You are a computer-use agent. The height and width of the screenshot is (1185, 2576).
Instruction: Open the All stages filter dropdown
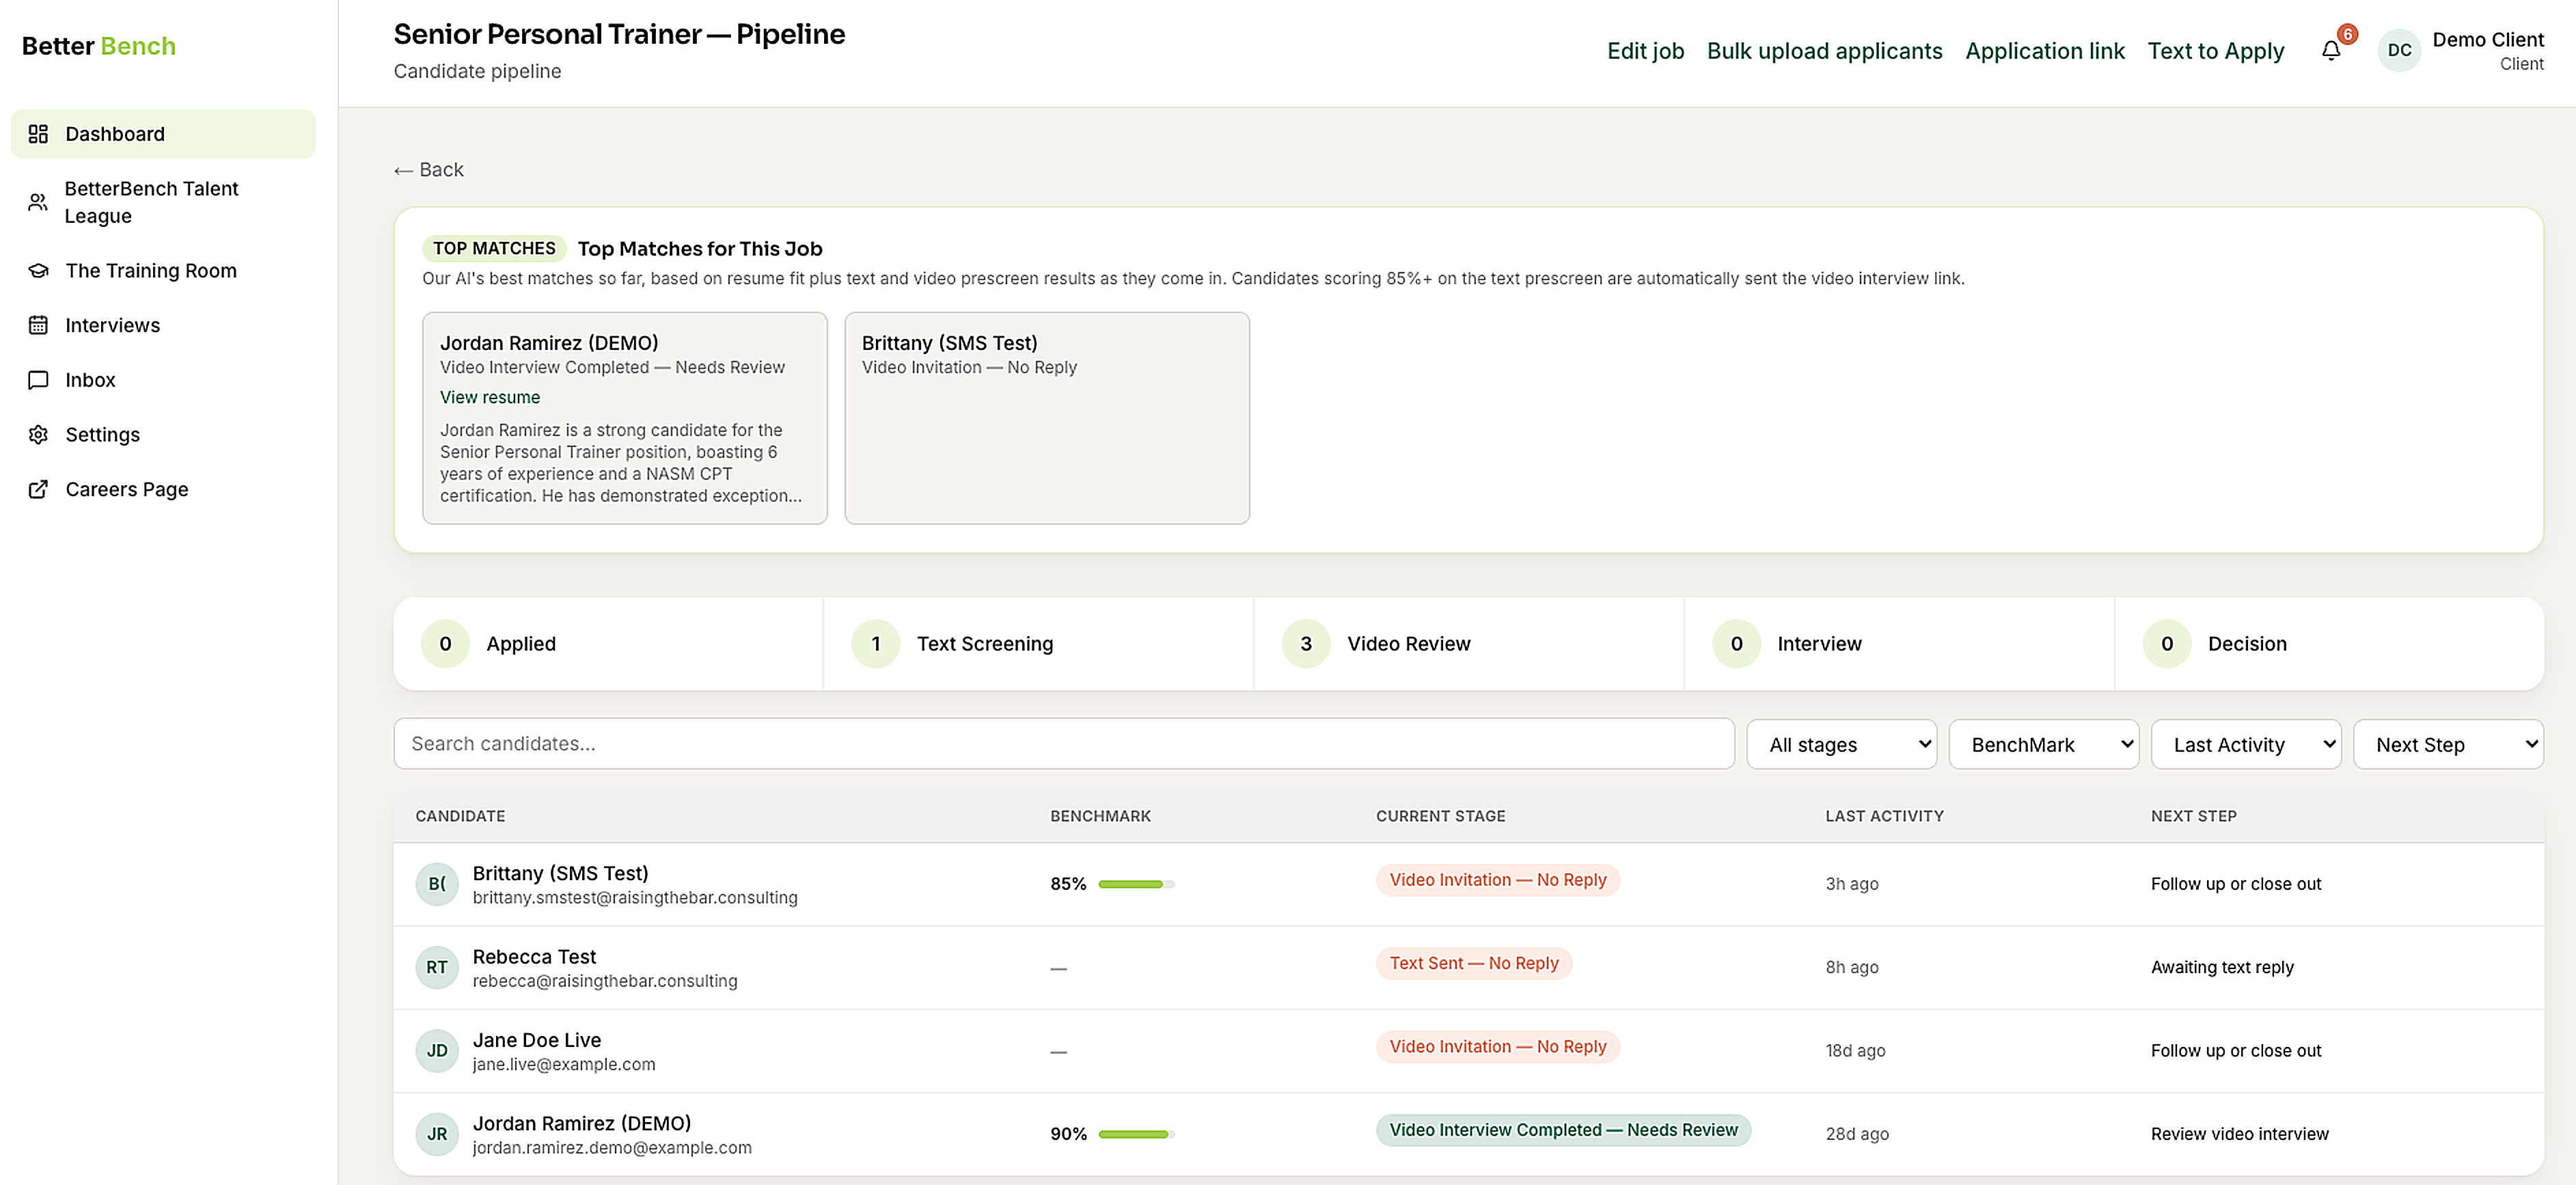(1841, 744)
